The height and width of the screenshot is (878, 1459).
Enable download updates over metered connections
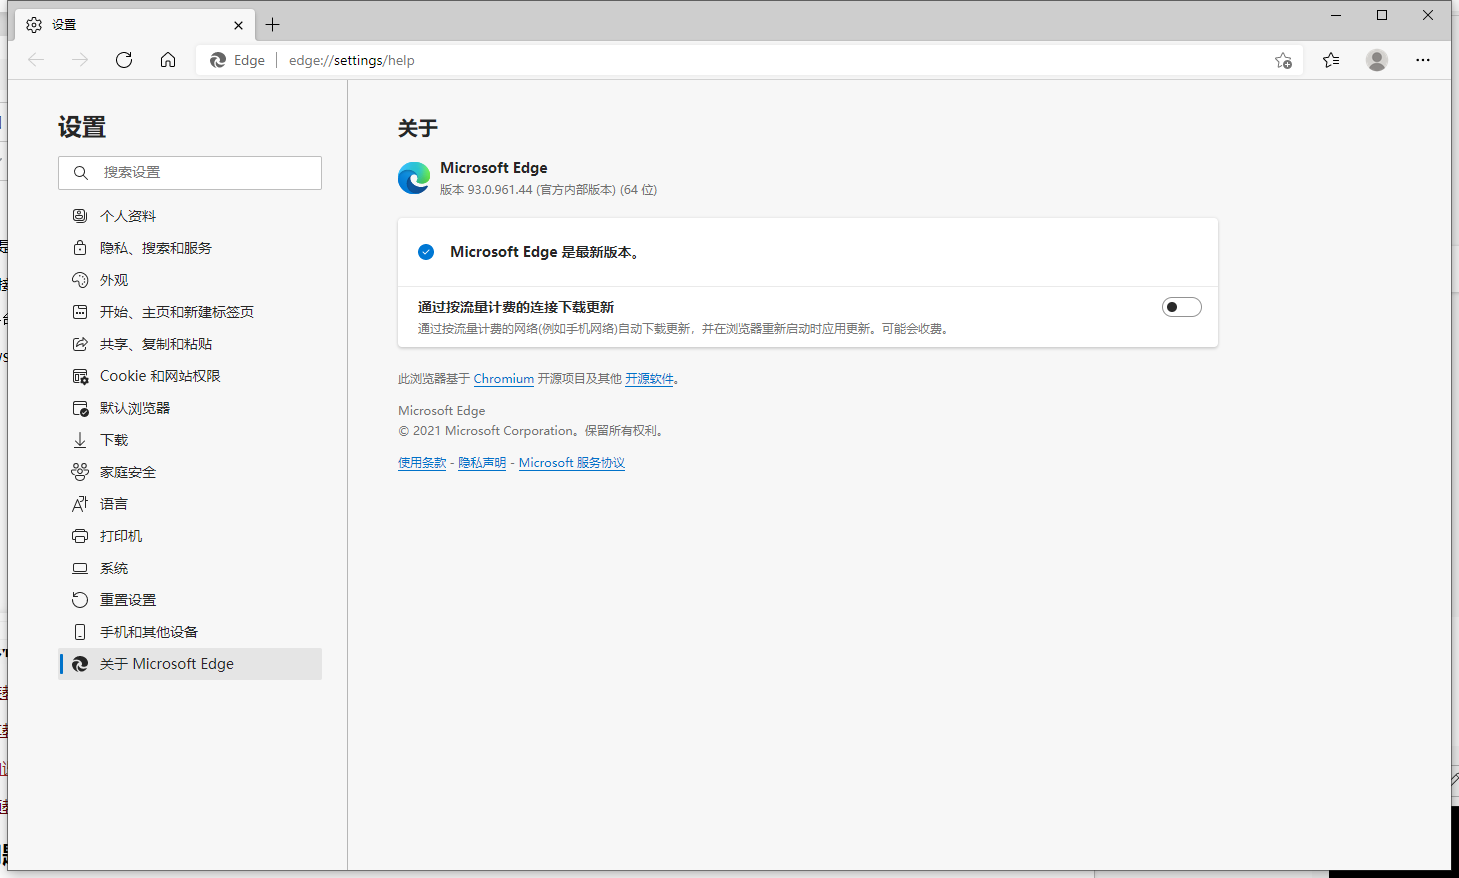1181,307
